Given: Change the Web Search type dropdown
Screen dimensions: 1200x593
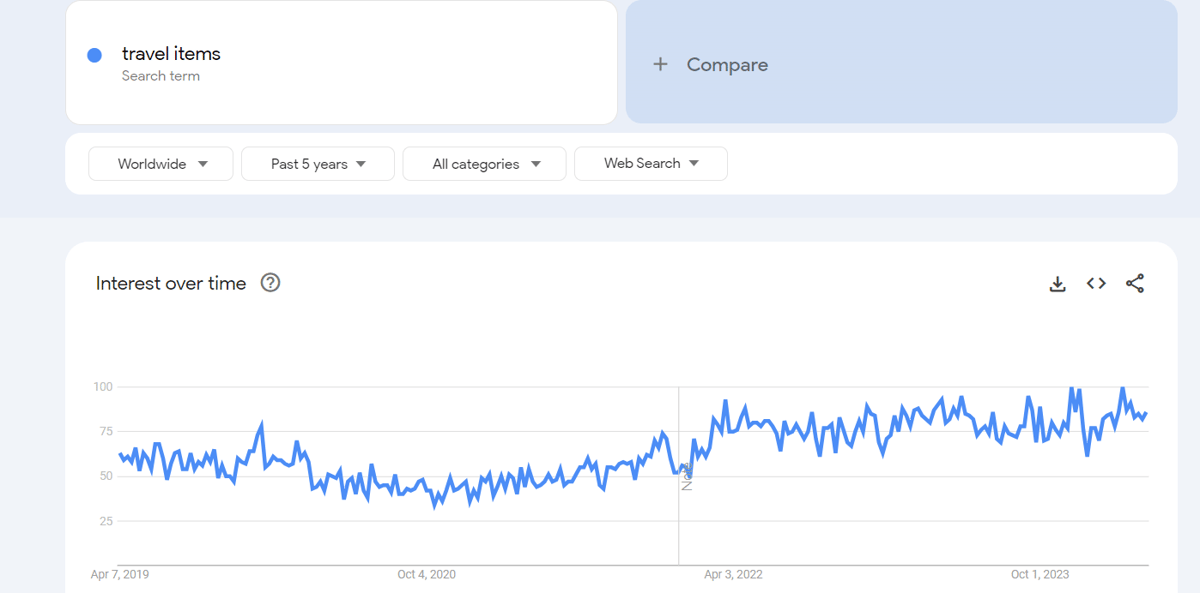Looking at the screenshot, I should point(651,164).
